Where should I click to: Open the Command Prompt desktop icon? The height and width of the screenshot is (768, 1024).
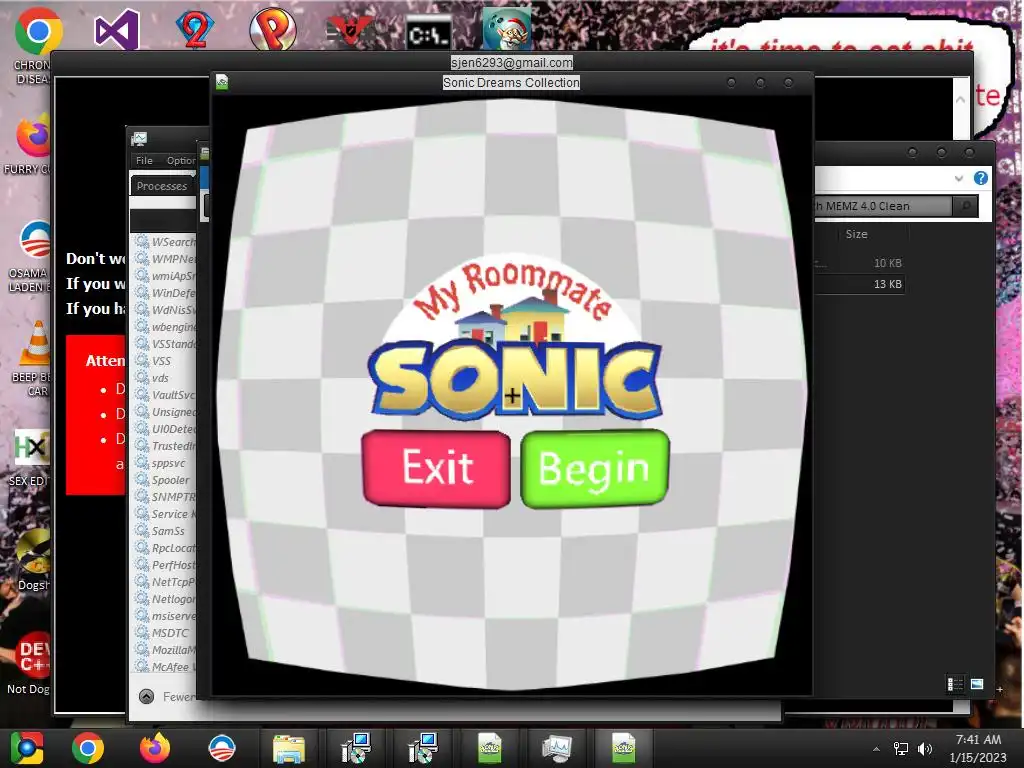coord(428,33)
